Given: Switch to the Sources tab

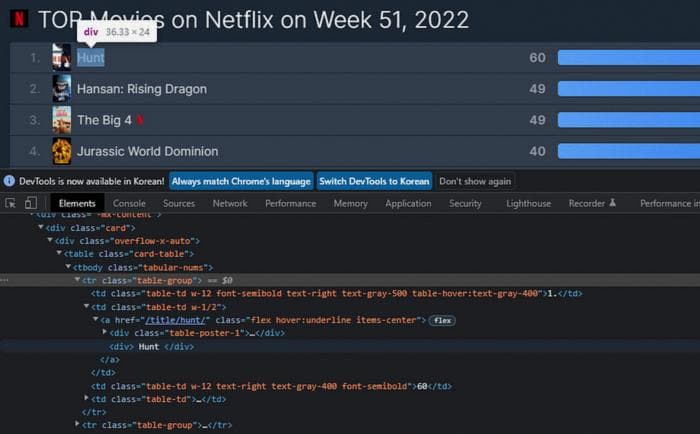Looking at the screenshot, I should click(x=179, y=204).
